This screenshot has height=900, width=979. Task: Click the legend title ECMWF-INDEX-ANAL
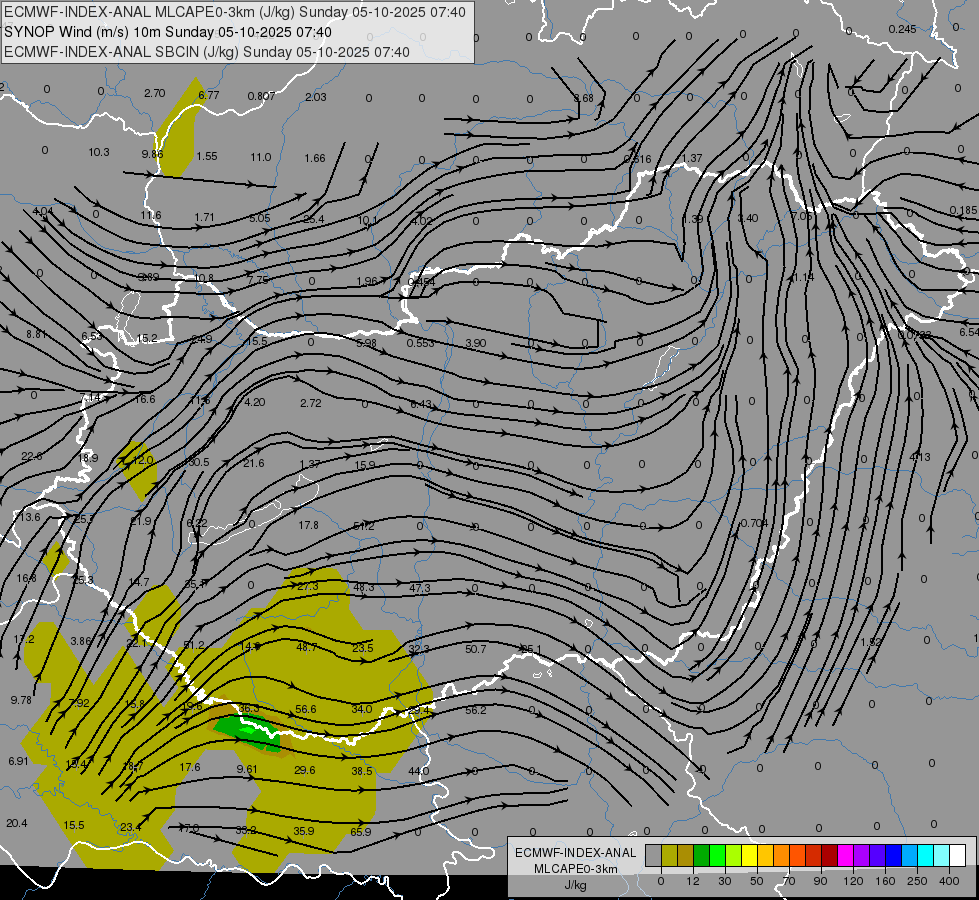[575, 852]
